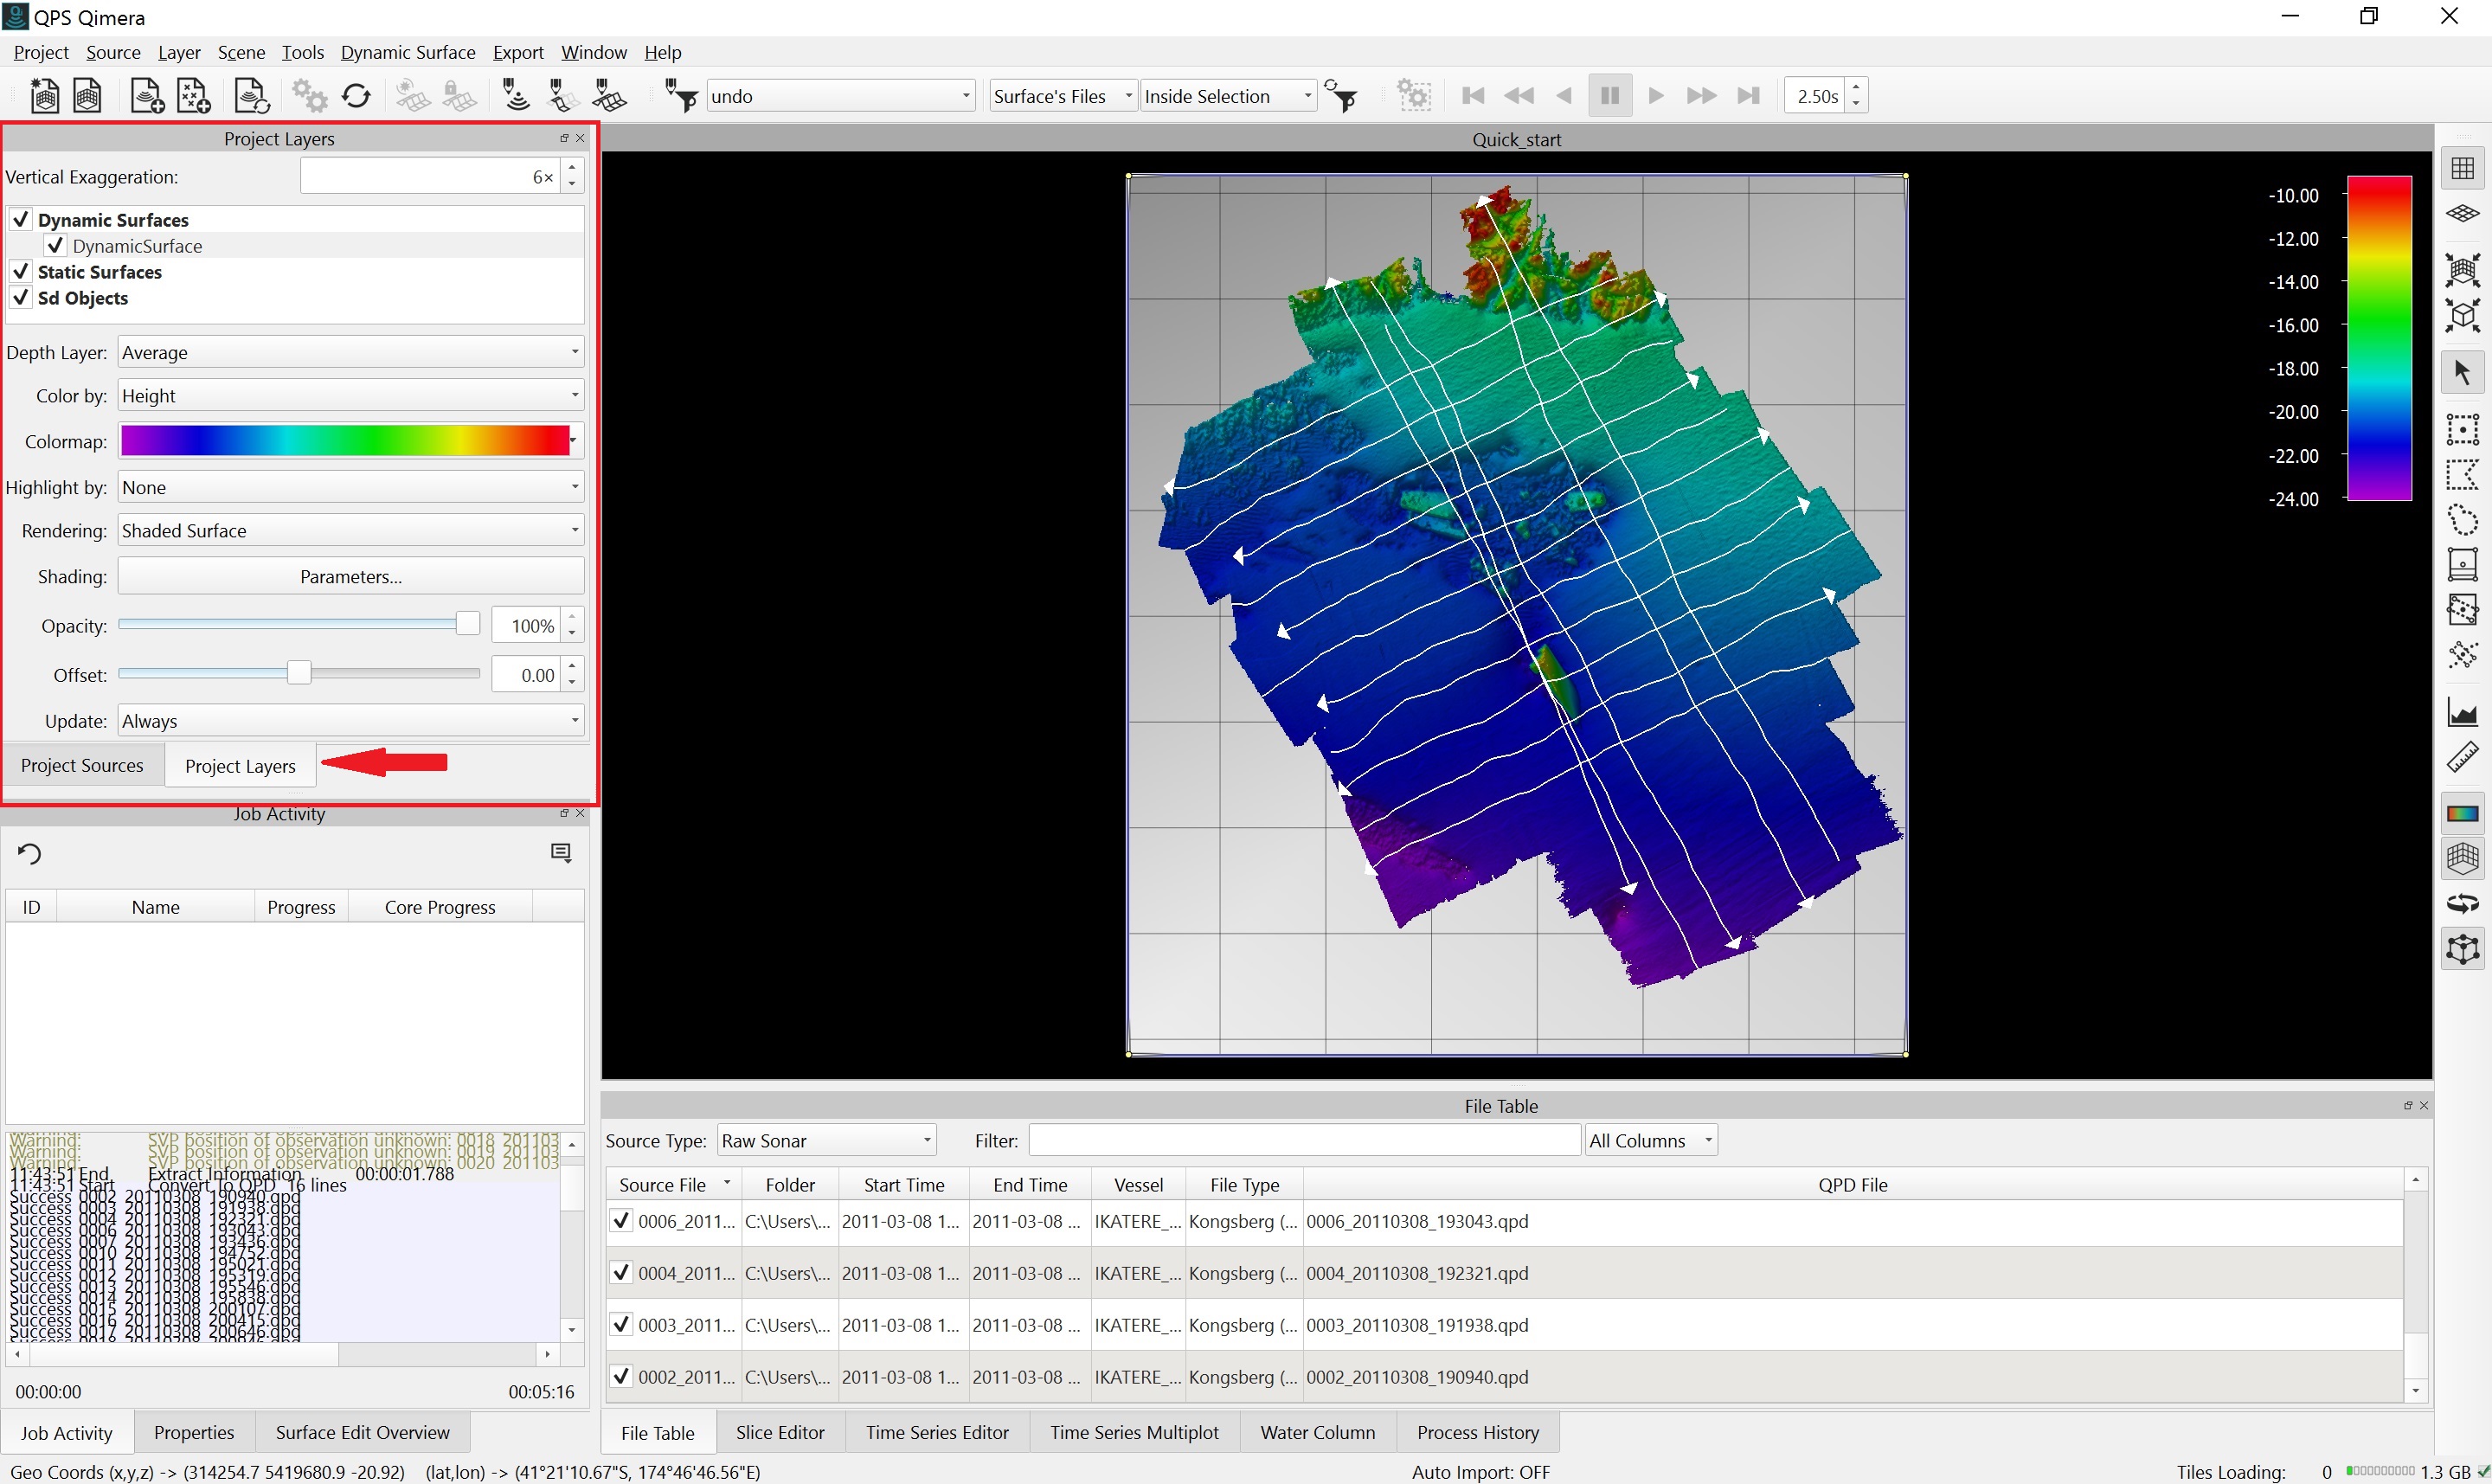Click the refresh auto-processing icon in toolbar
Viewport: 2492px width, 1484px height.
[356, 97]
